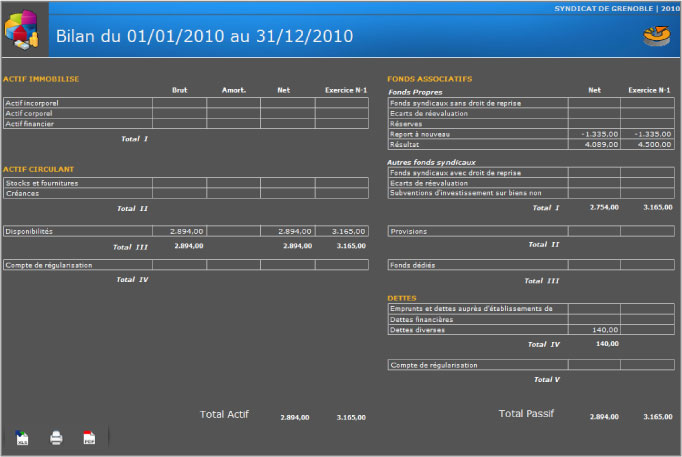Export the balance sheet to XLS

click(x=22, y=438)
